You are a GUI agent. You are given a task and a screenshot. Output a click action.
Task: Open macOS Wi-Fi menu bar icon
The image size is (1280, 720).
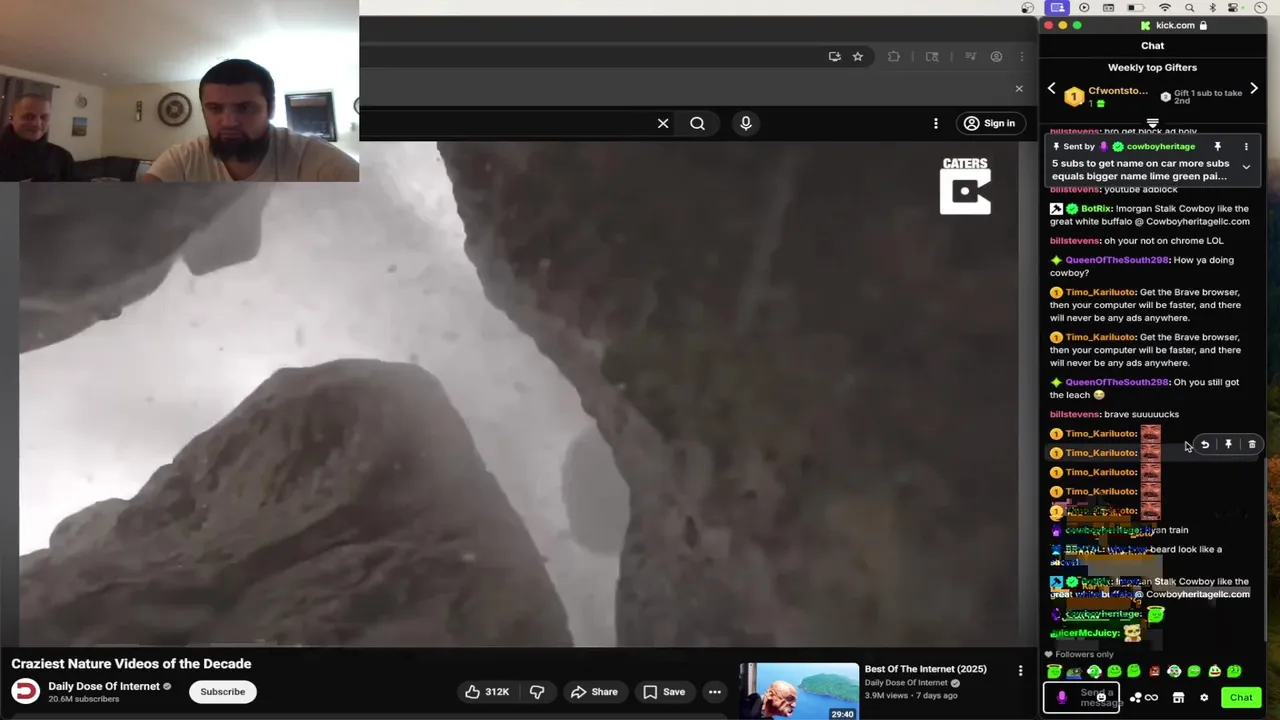[1164, 8]
